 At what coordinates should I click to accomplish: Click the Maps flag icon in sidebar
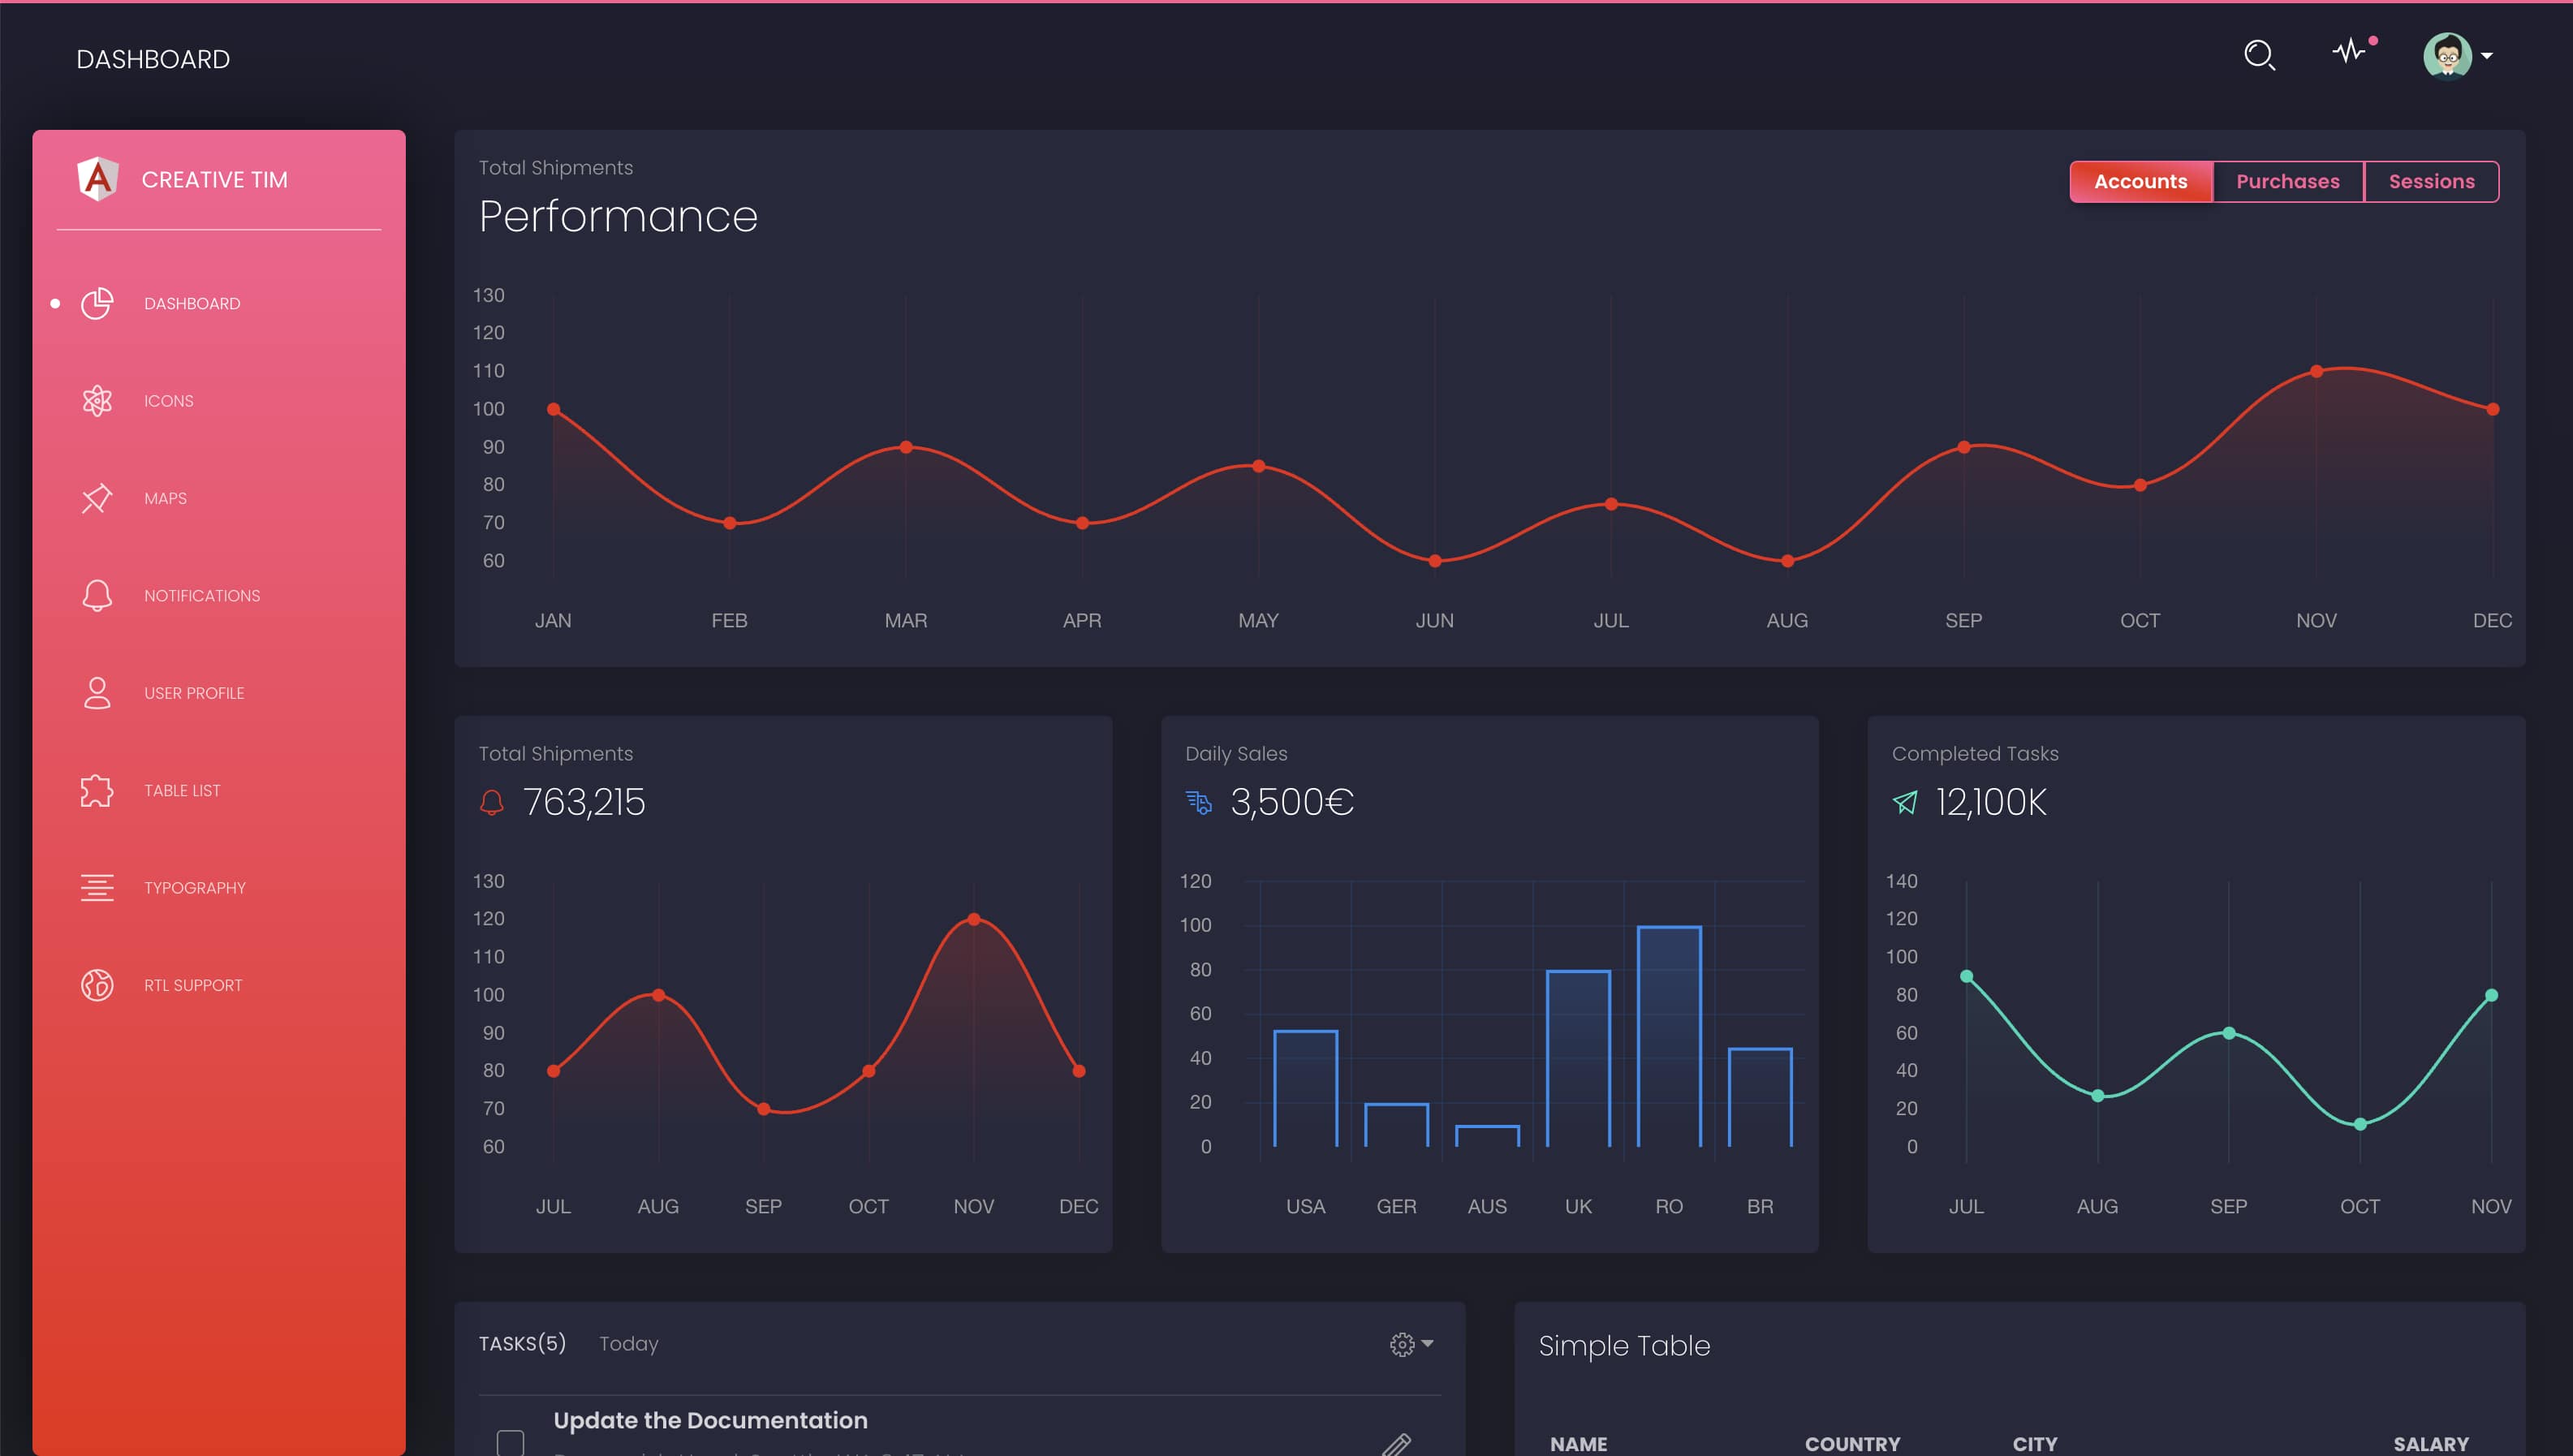(97, 498)
